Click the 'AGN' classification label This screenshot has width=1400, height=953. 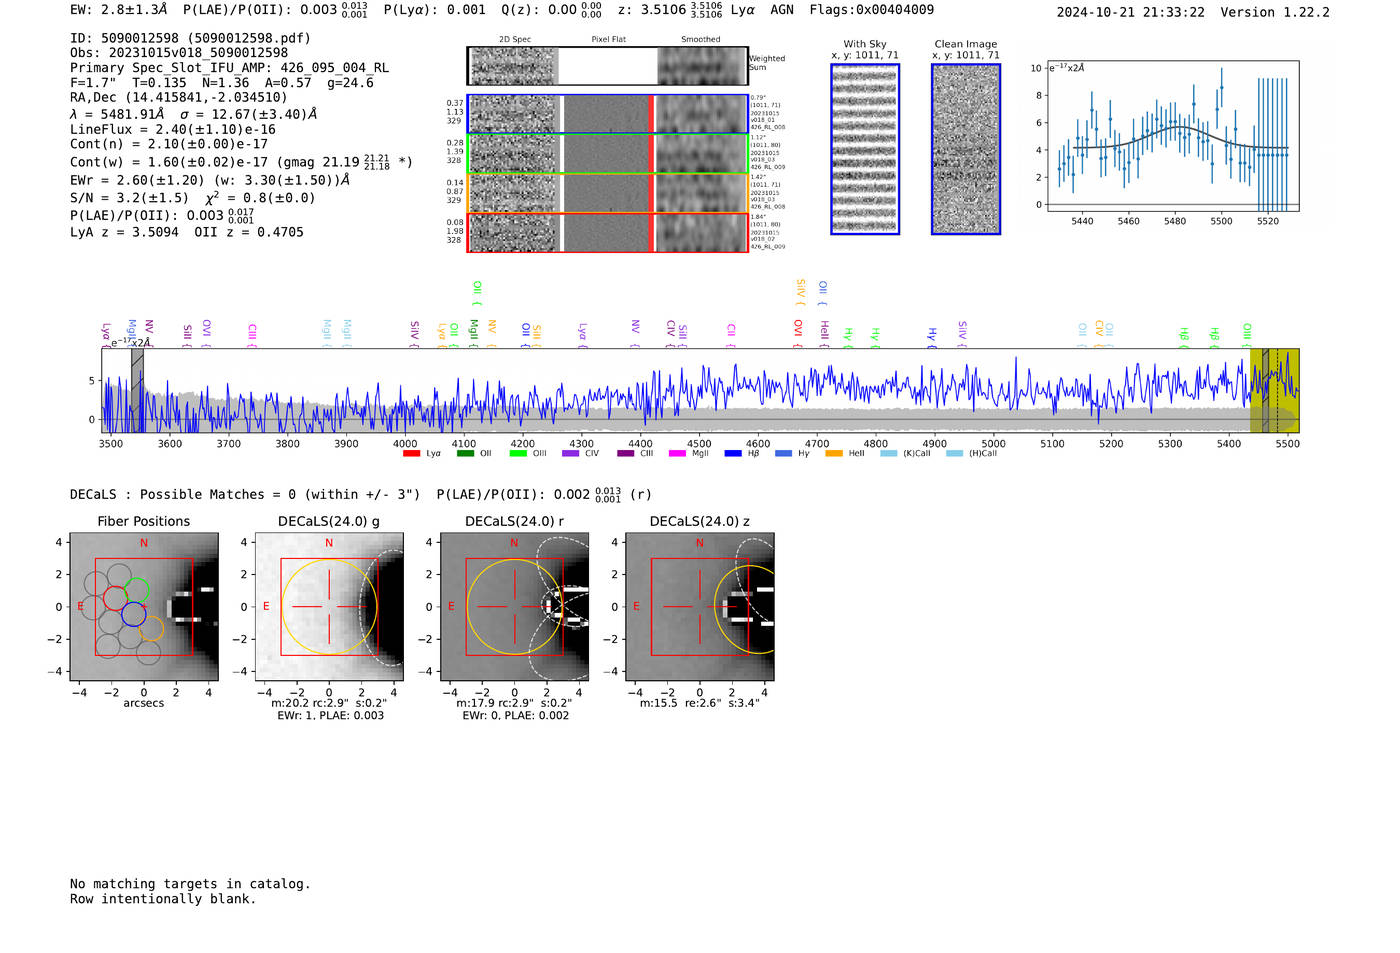point(782,10)
